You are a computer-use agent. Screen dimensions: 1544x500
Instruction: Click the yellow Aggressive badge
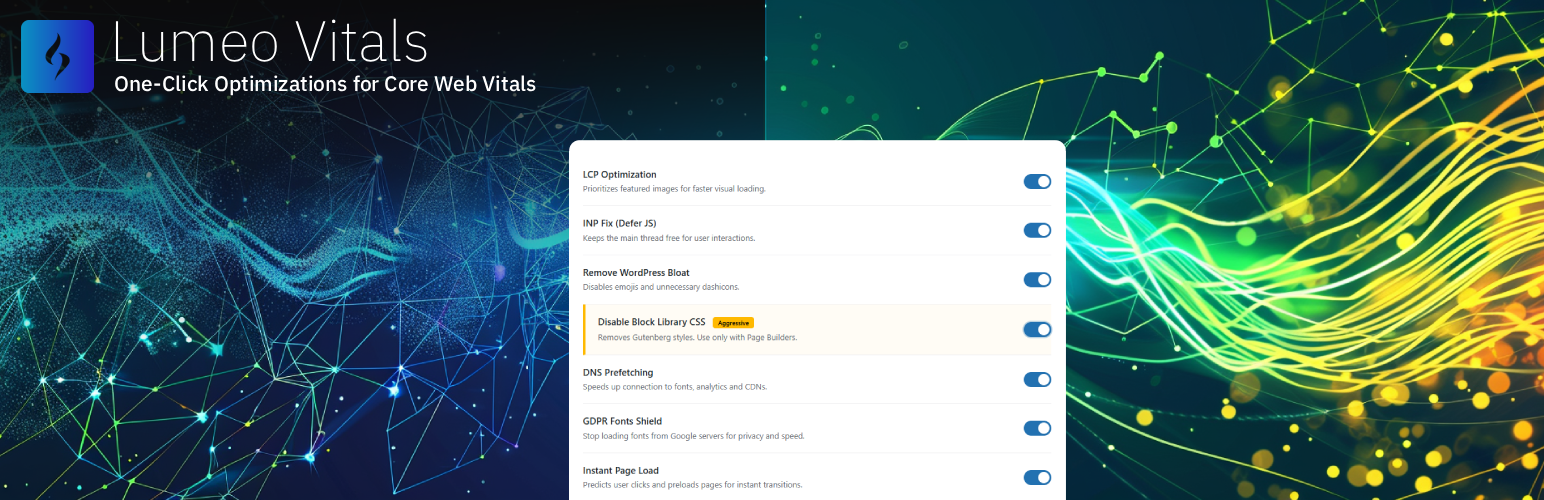pyautogui.click(x=733, y=323)
